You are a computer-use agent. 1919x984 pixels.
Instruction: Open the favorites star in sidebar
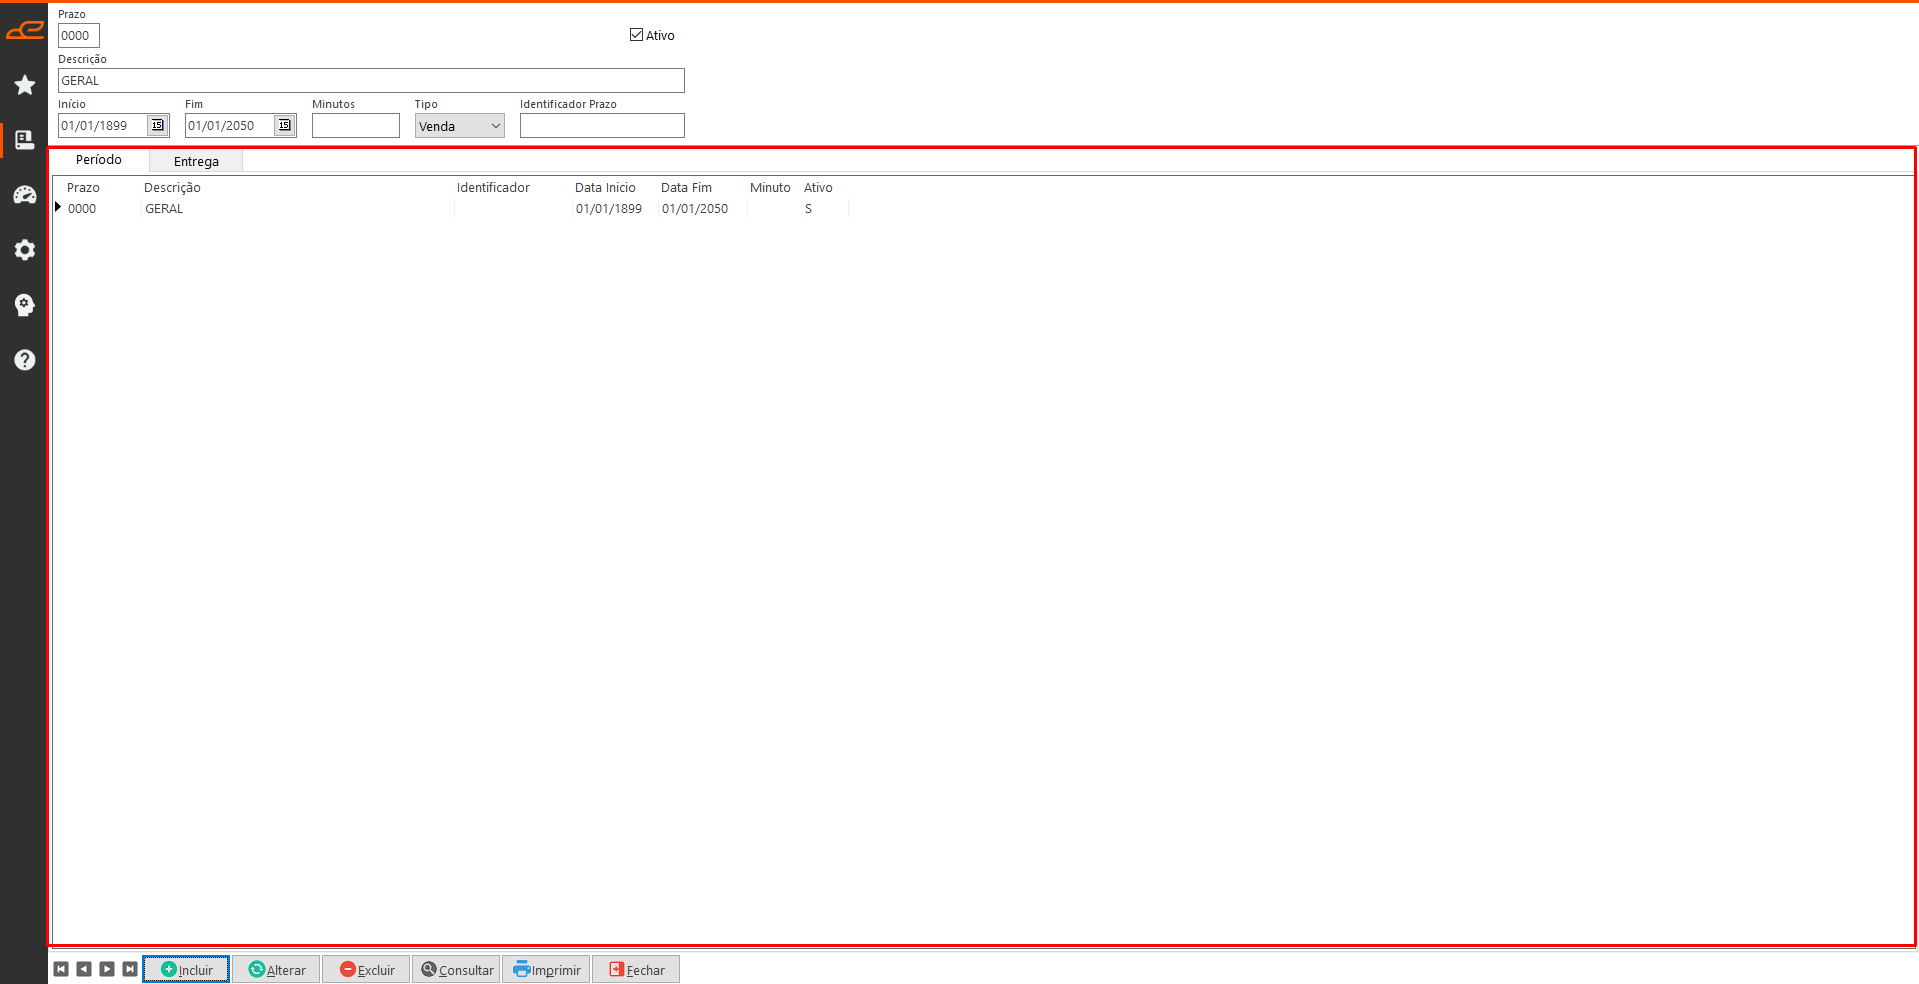[x=25, y=85]
